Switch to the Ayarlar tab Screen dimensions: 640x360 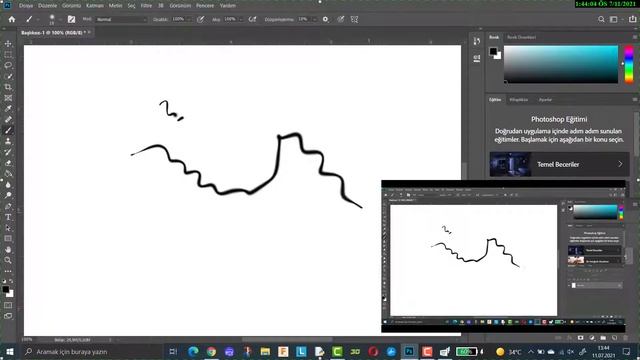pos(545,100)
